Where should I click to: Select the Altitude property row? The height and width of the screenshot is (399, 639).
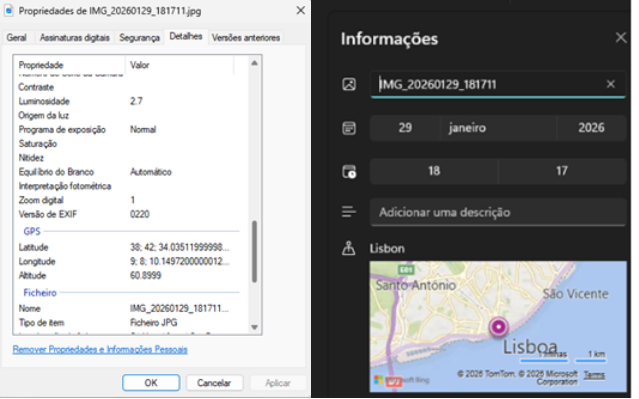pos(128,276)
